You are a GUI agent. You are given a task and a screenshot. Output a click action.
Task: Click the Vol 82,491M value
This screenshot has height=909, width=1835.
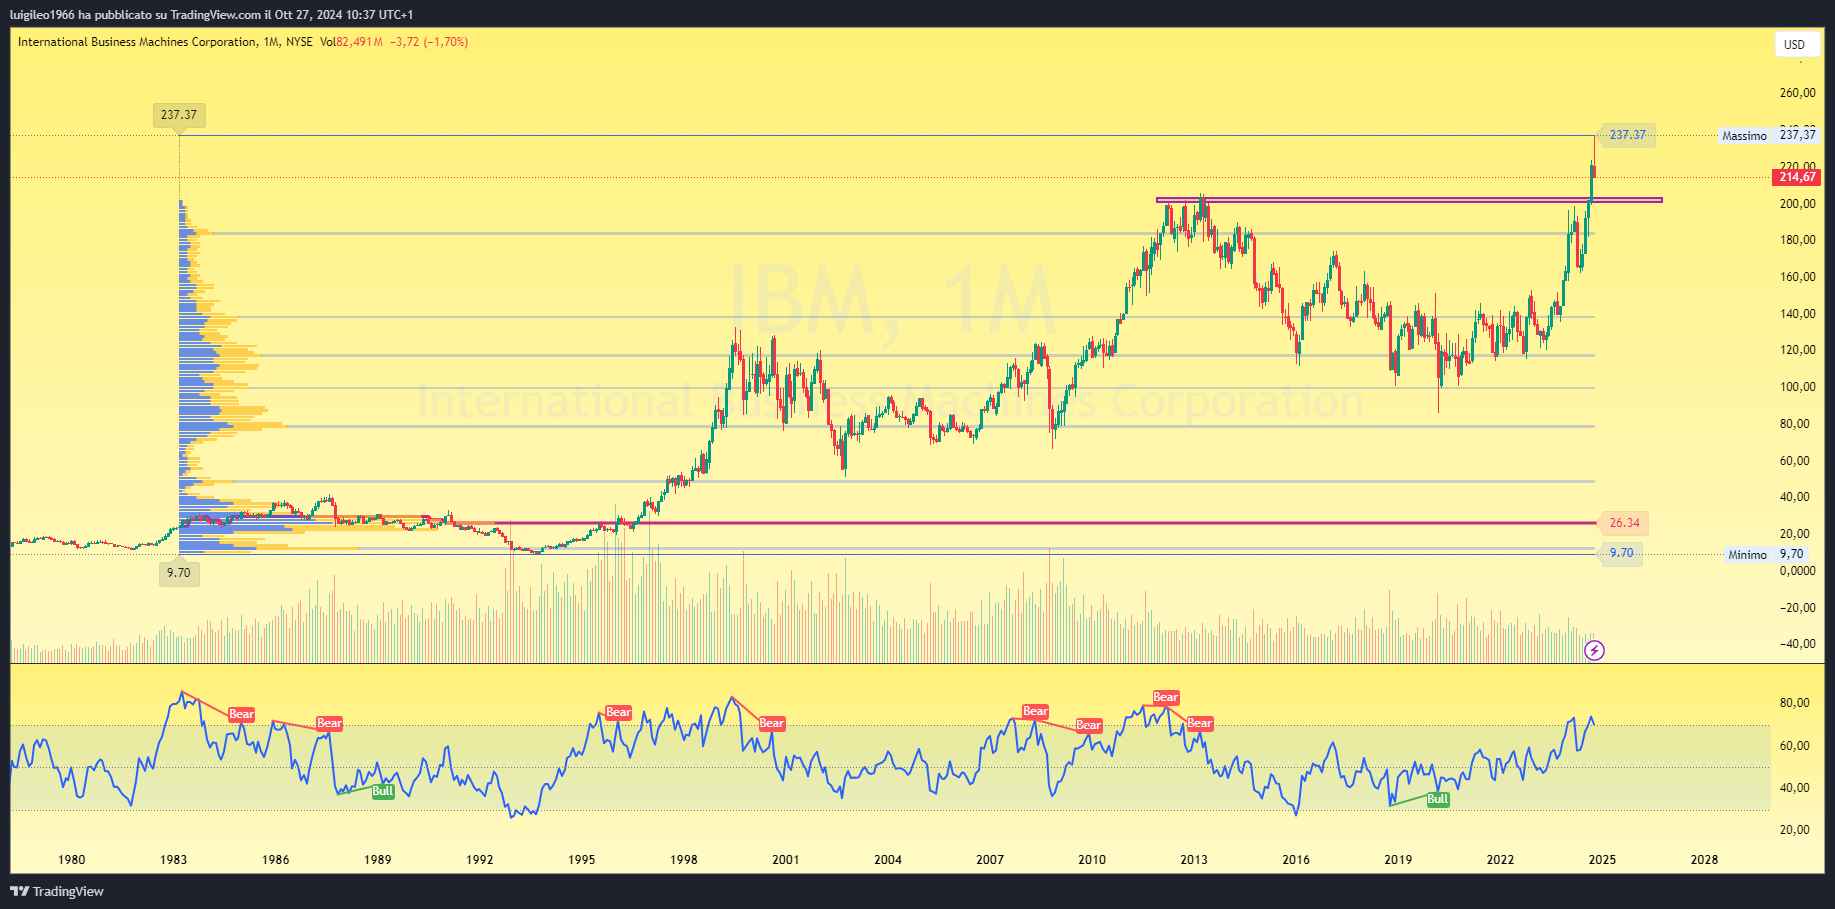351,42
